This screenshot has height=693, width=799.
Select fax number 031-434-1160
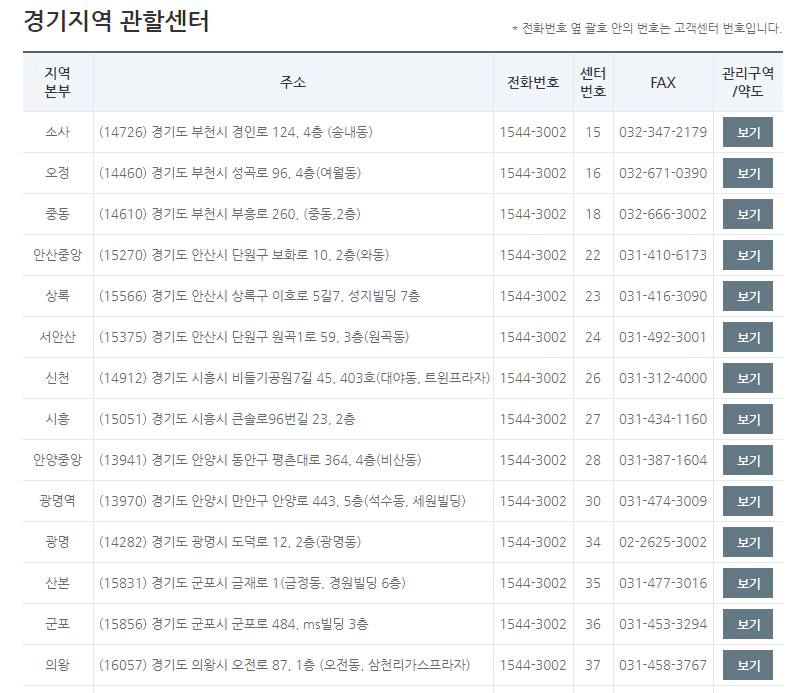point(663,419)
